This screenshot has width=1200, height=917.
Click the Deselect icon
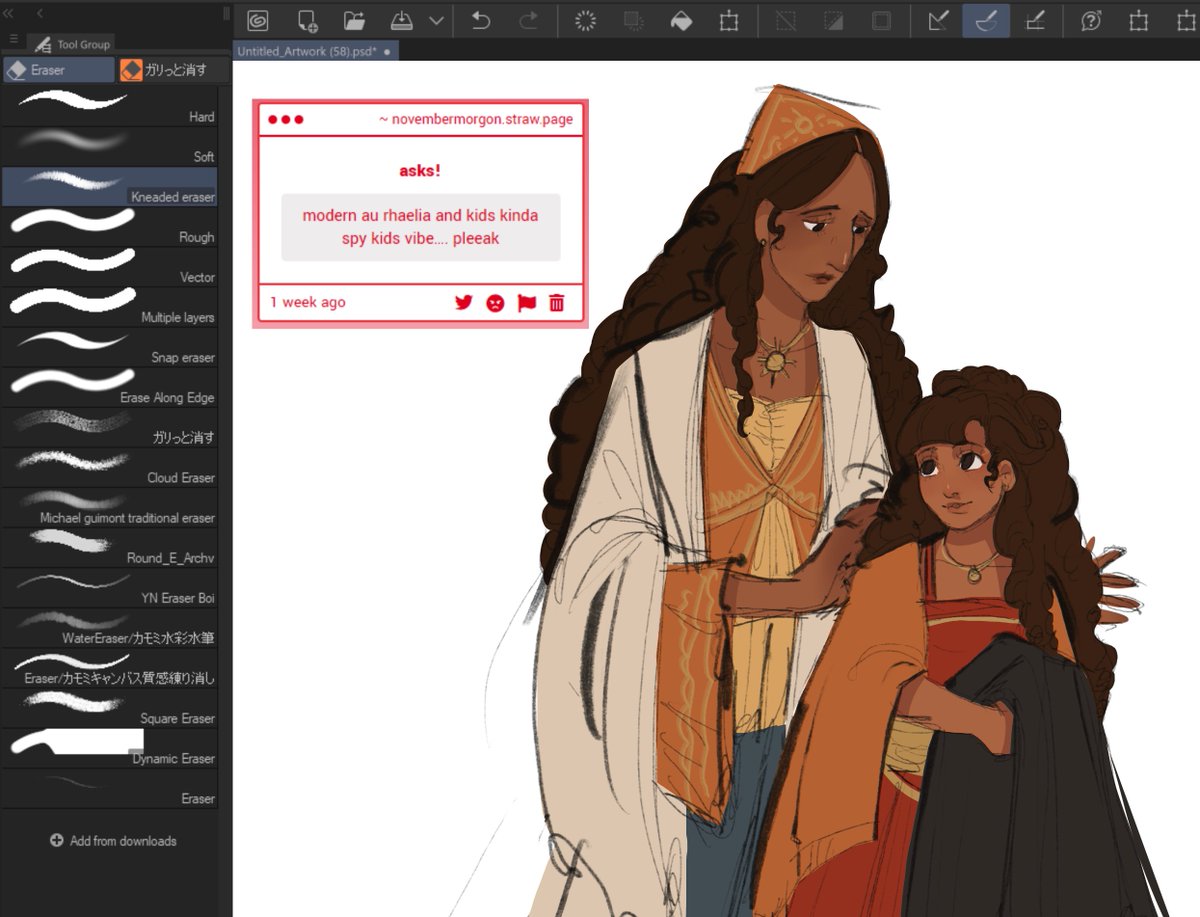click(786, 20)
